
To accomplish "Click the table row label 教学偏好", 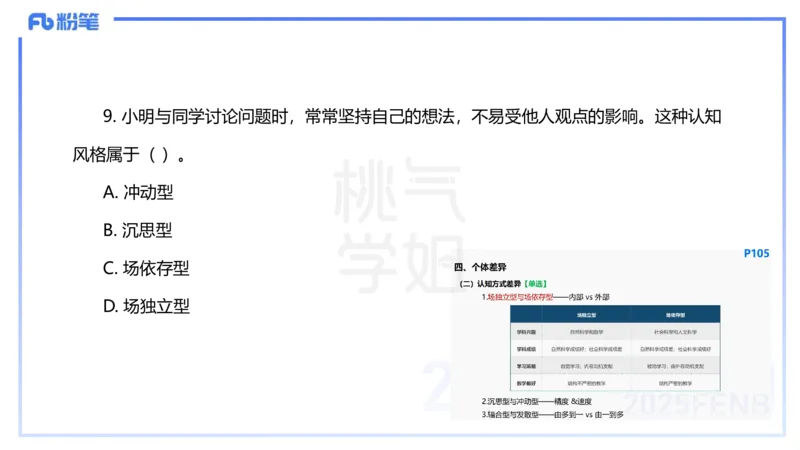I will pyautogui.click(x=526, y=383).
